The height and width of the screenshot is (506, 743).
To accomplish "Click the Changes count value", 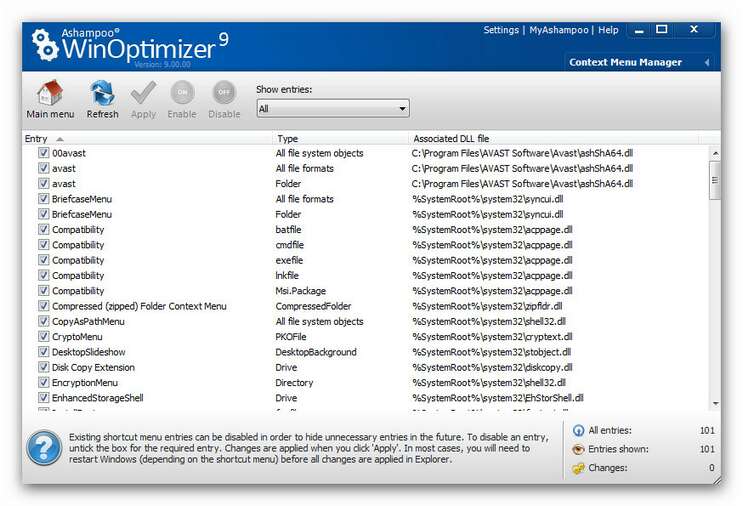I will [x=712, y=468].
